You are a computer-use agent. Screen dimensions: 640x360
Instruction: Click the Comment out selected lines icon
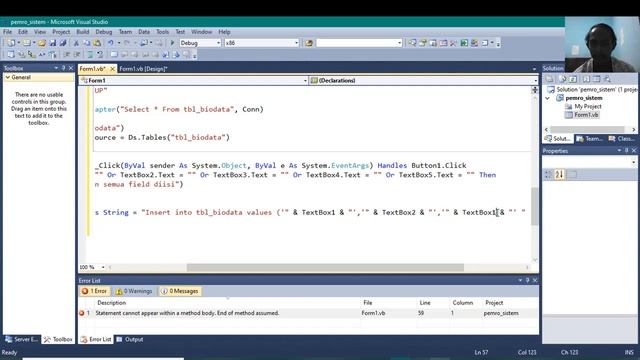[x=90, y=54]
